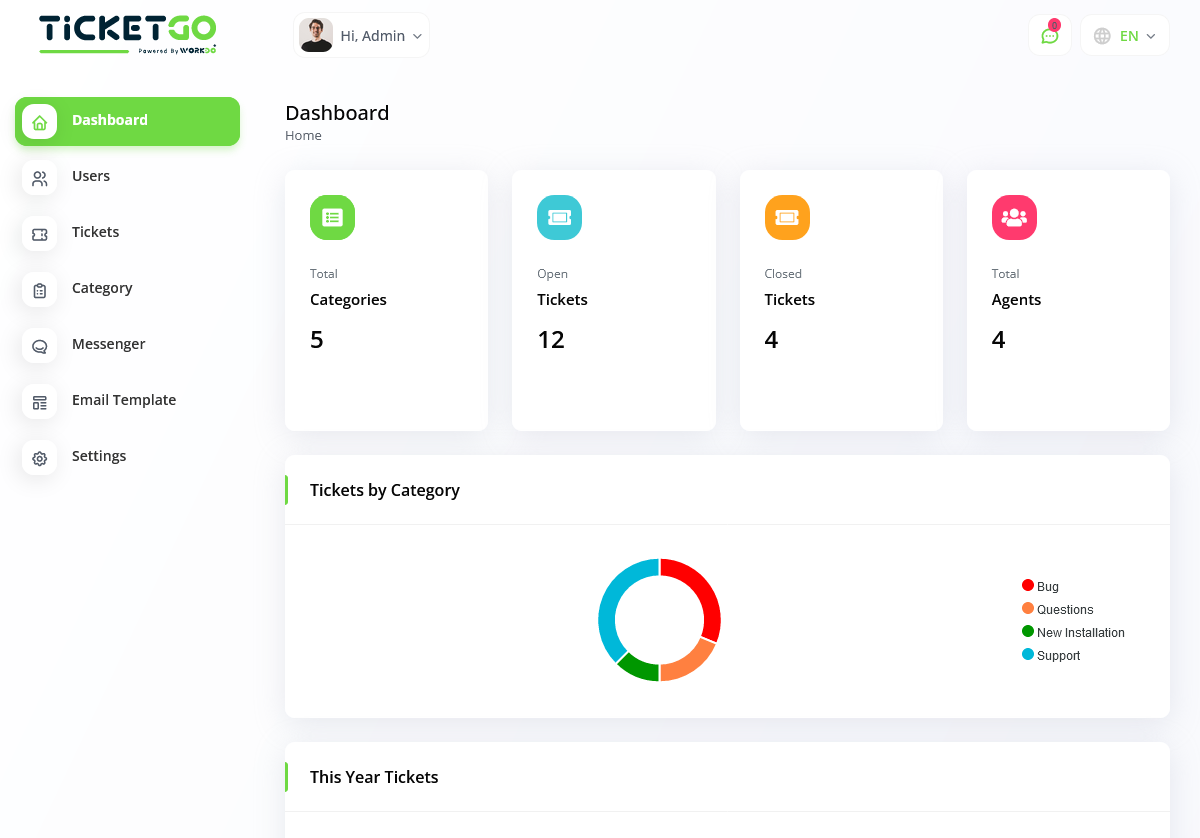Toggle the Questions legend entry
The height and width of the screenshot is (838, 1200).
1057,609
